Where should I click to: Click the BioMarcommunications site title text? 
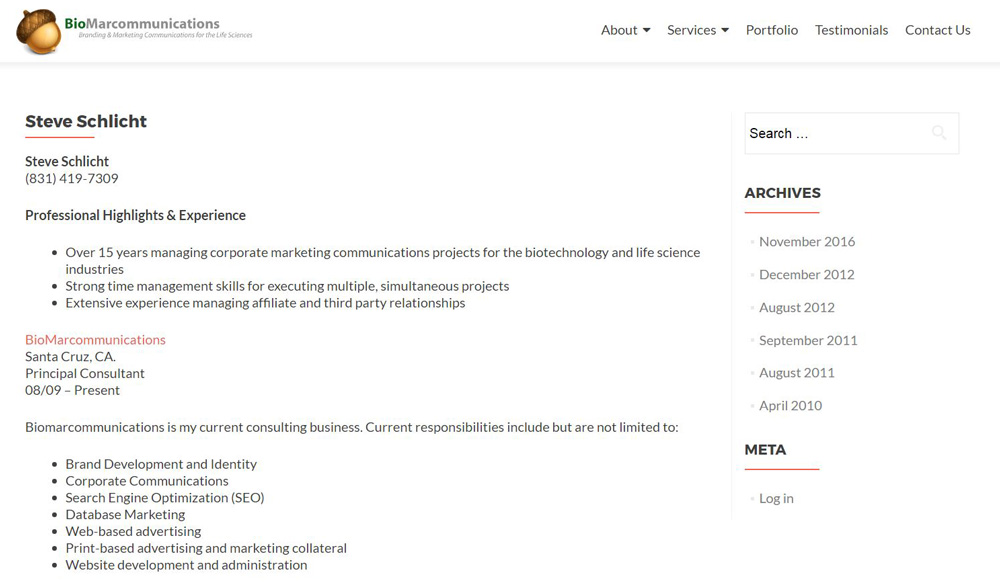tap(142, 23)
